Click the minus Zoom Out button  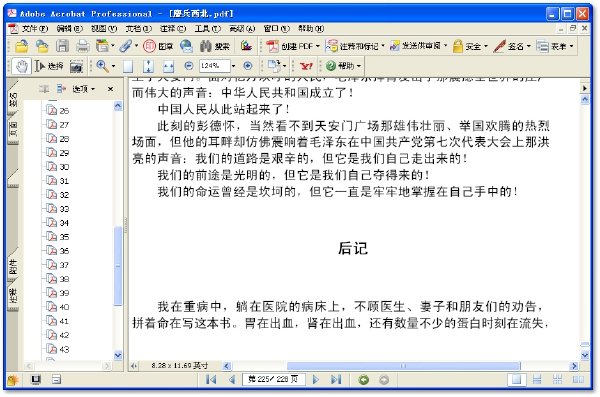tap(188, 66)
